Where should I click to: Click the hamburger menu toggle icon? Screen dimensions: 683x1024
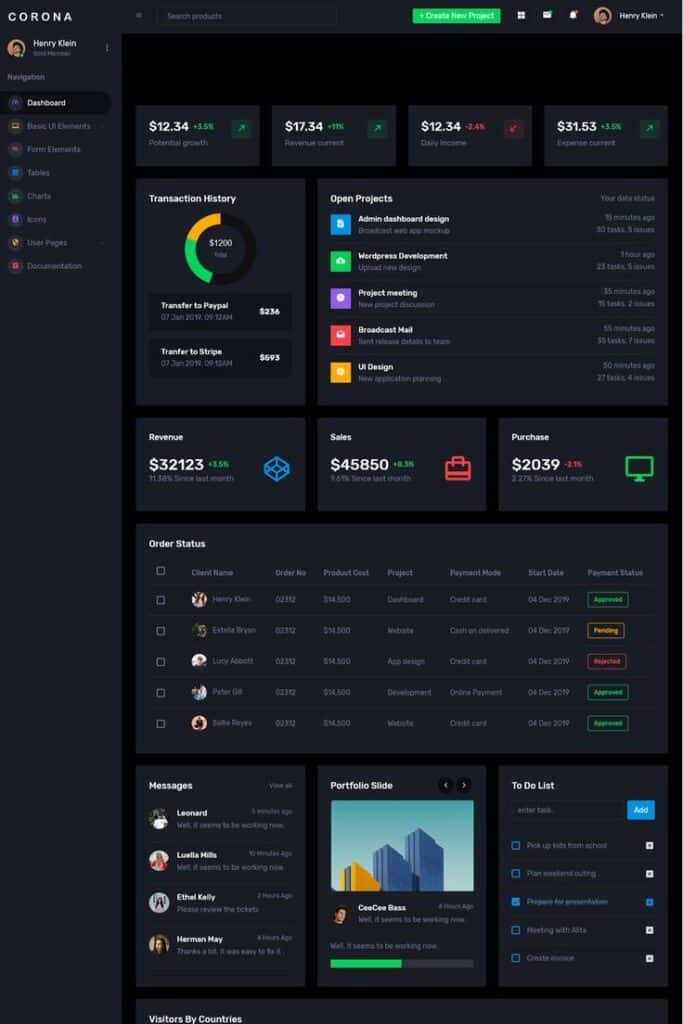pos(139,16)
